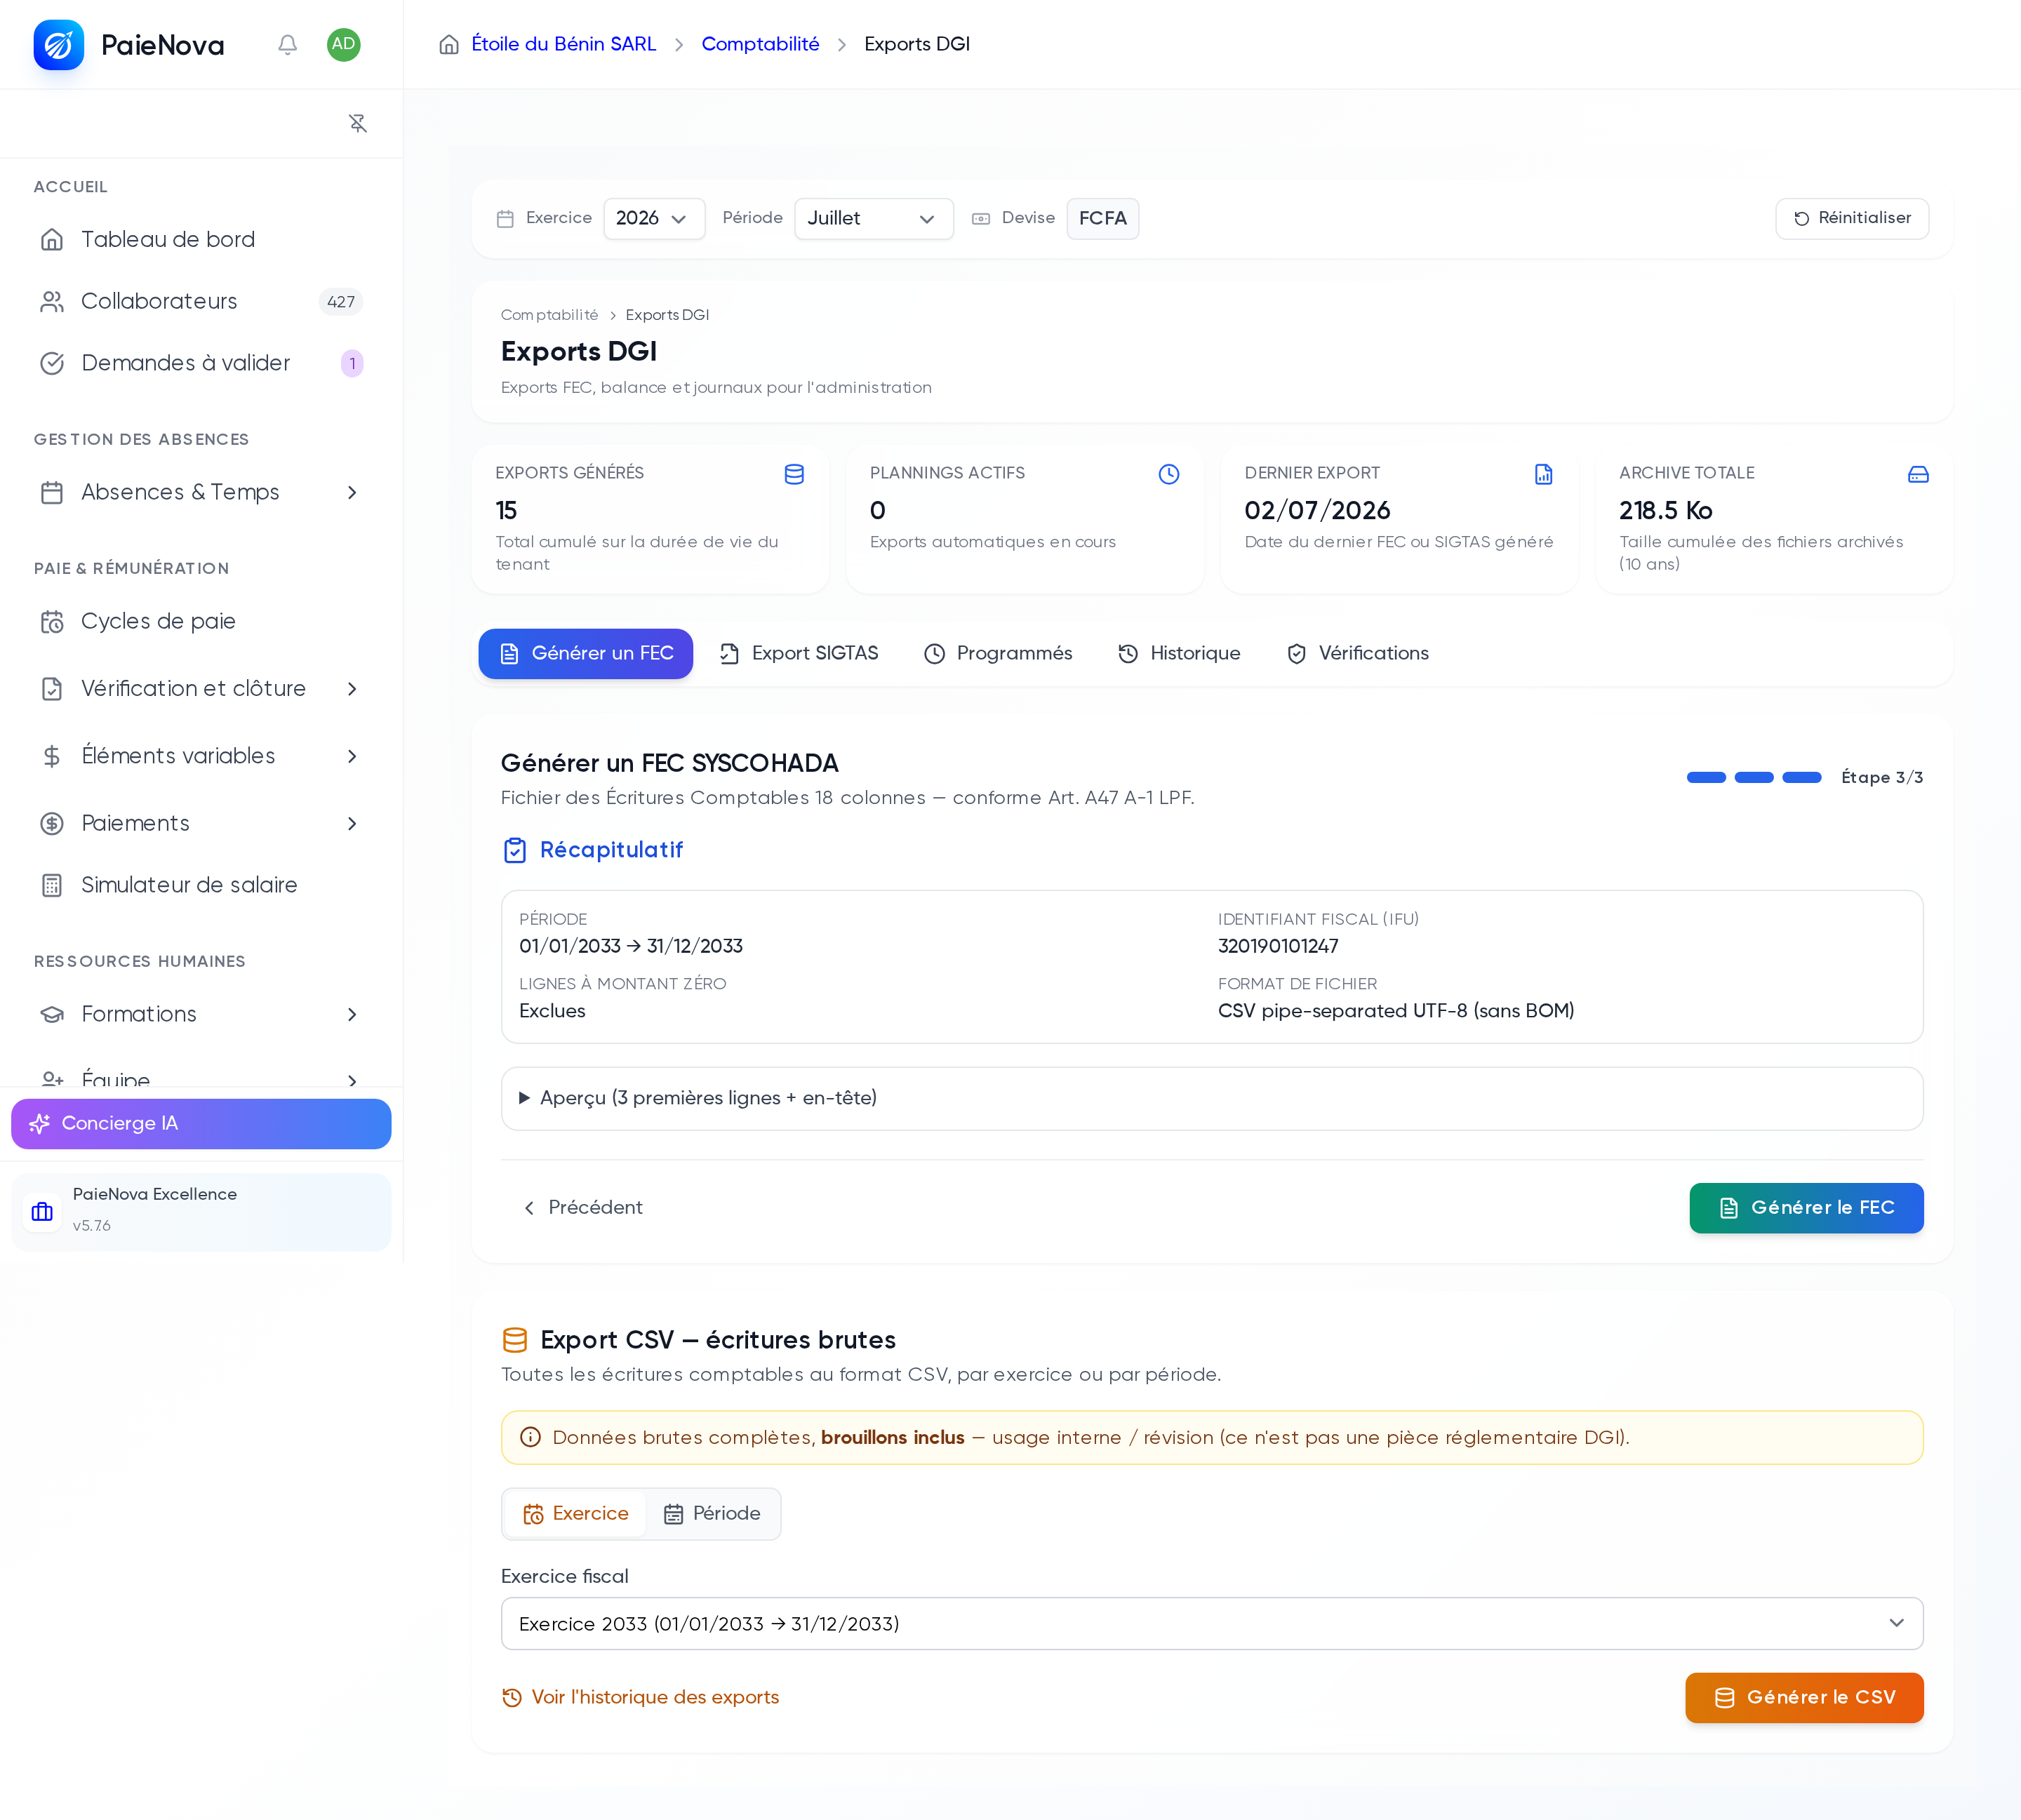
Task: Click the PaieNova Excellence briefcase icon
Action: pos(42,1212)
